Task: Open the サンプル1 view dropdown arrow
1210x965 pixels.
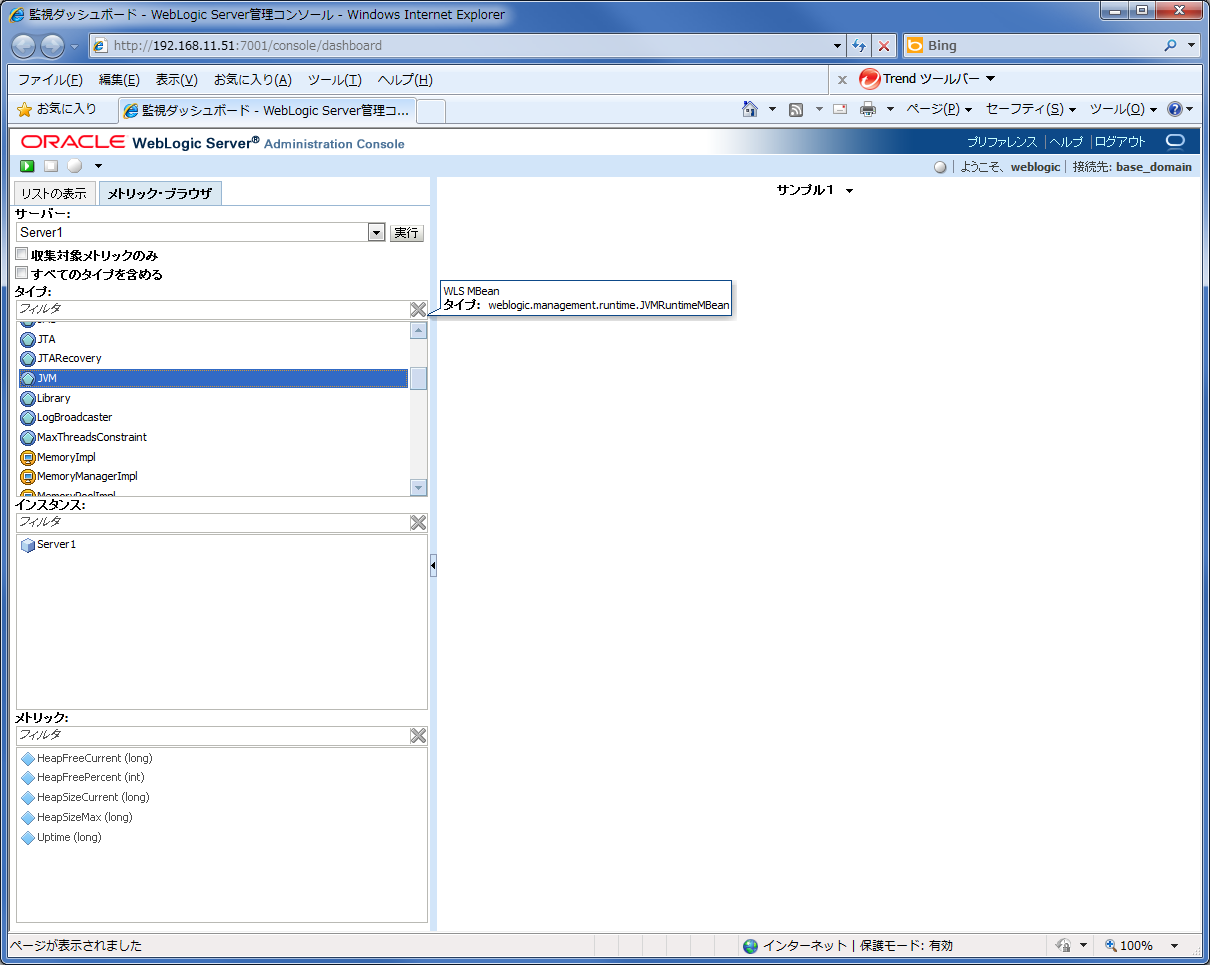Action: pyautogui.click(x=849, y=191)
